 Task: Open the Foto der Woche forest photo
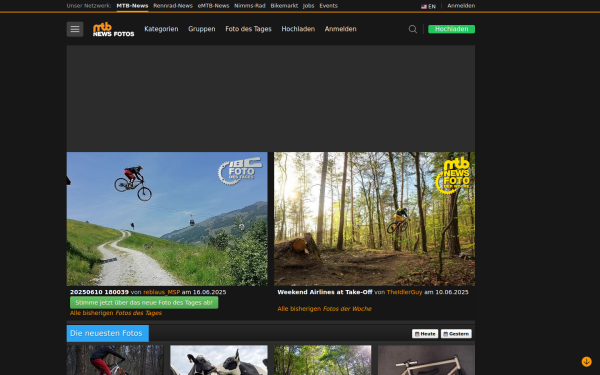[375, 219]
